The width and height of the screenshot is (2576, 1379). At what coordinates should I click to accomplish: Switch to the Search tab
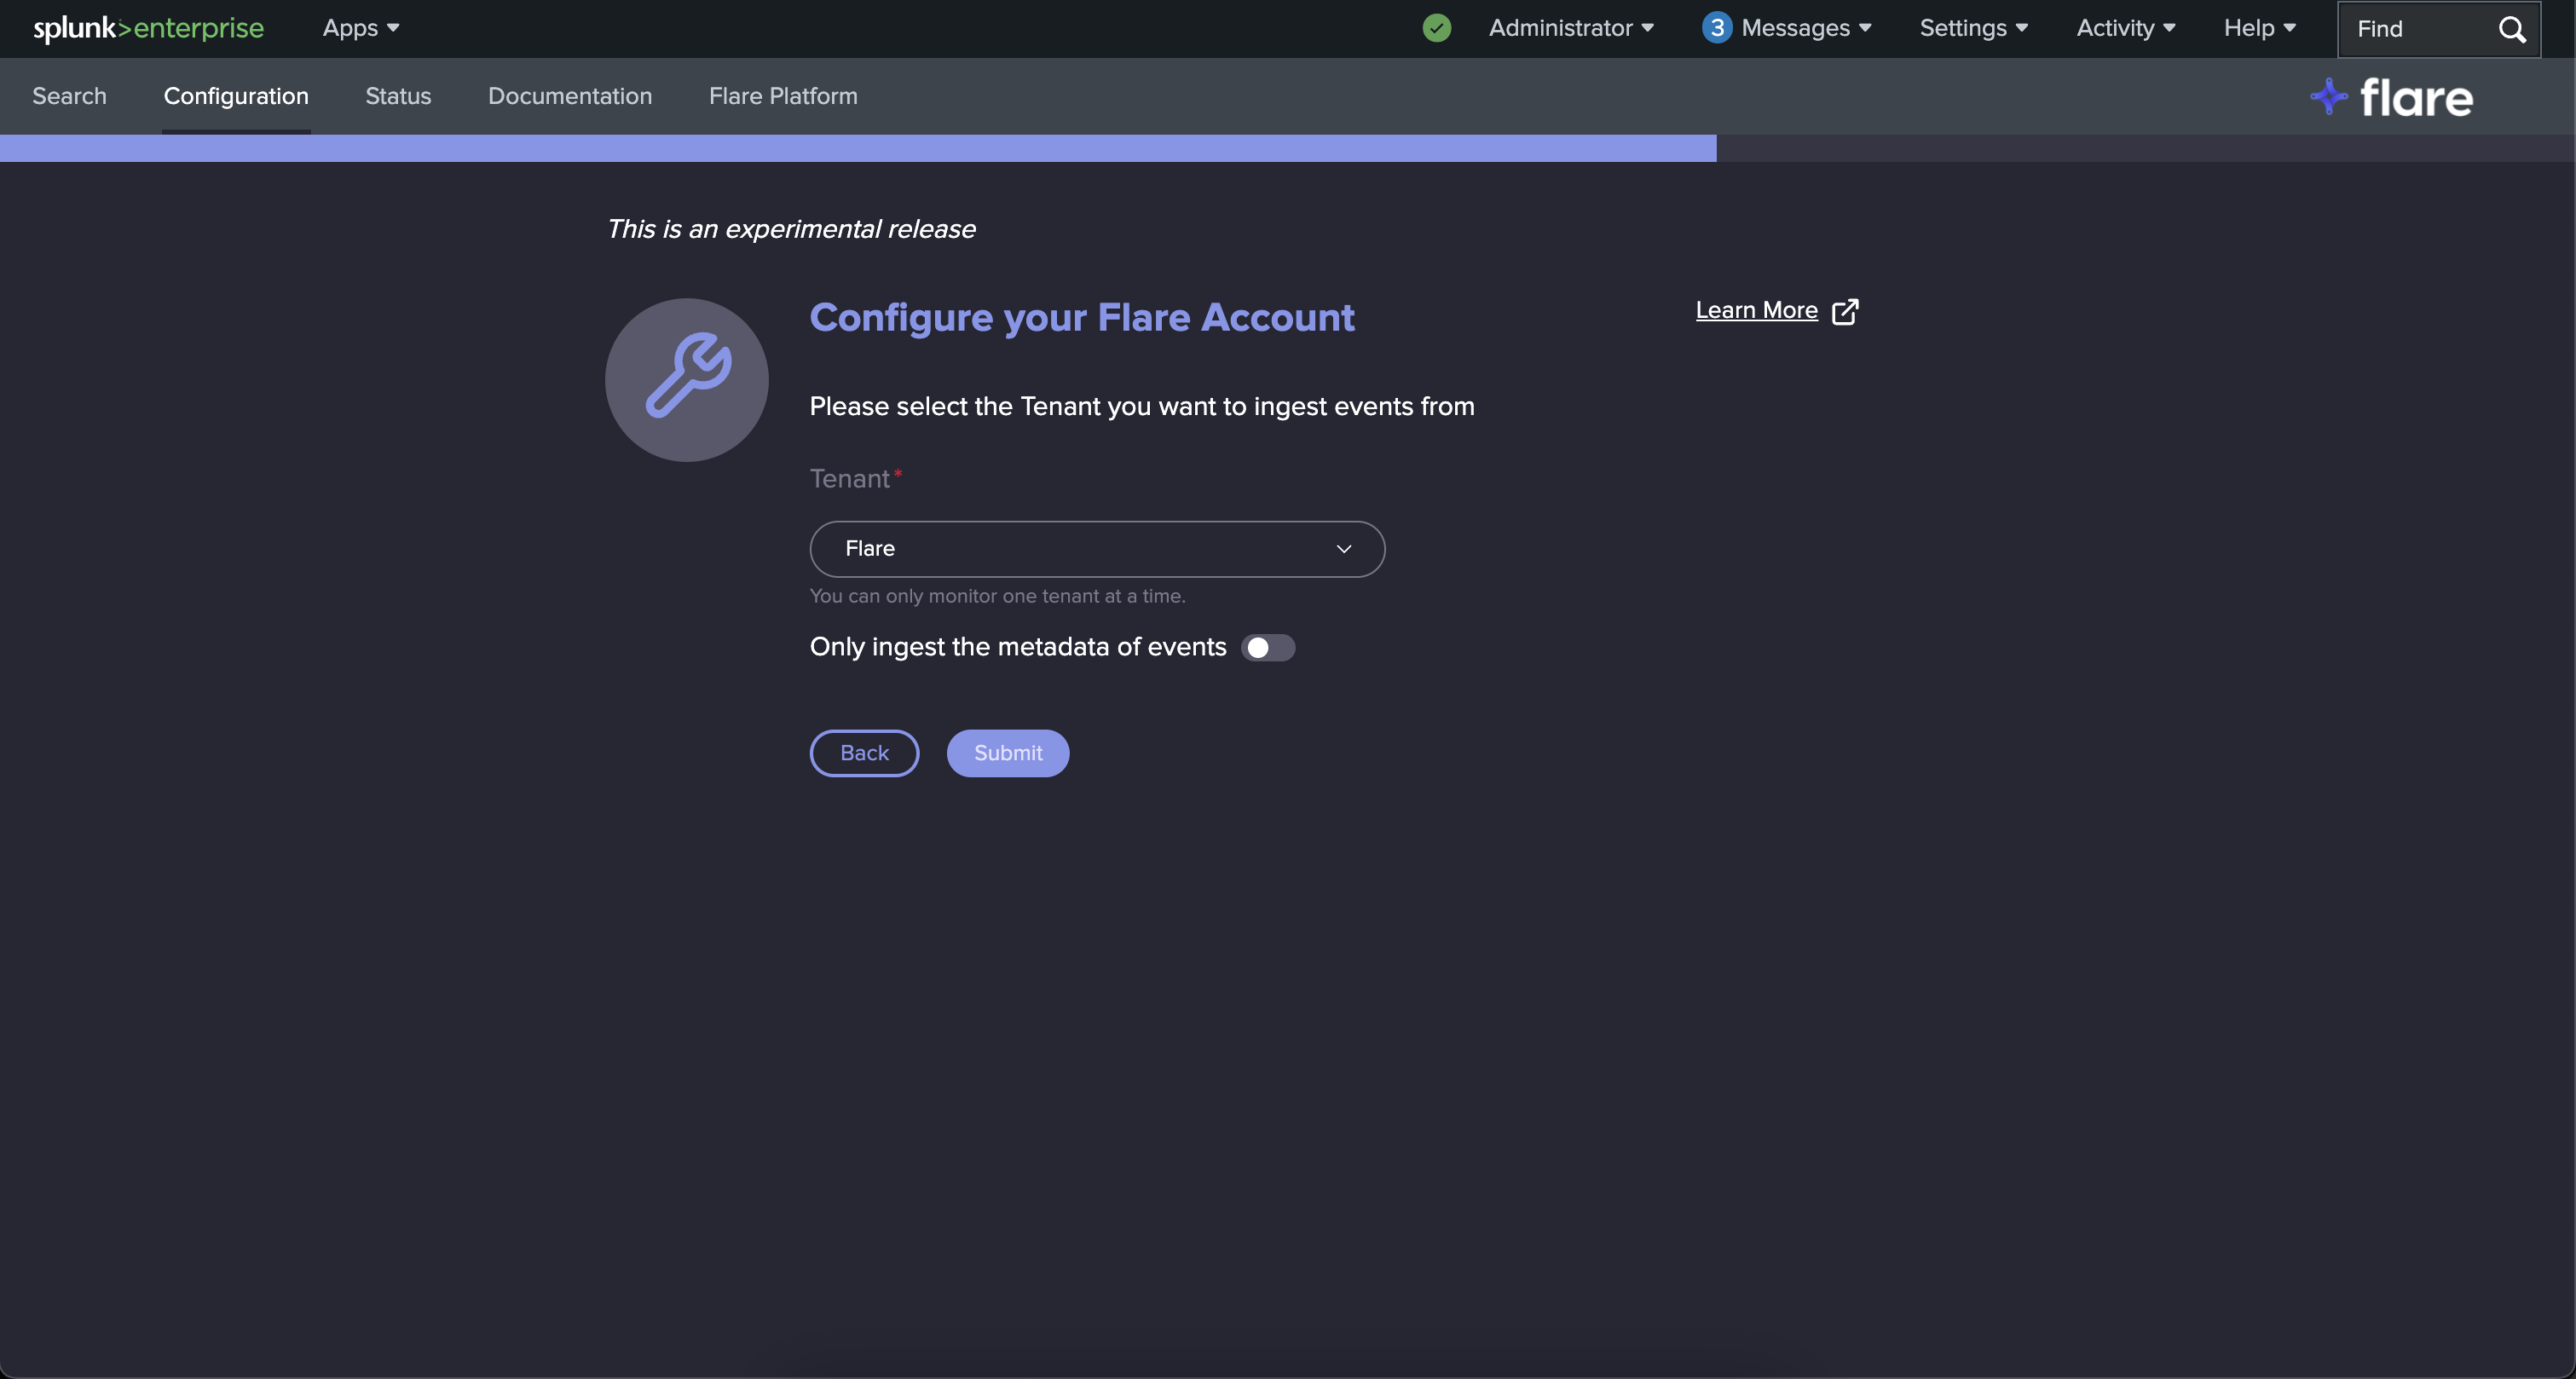click(69, 96)
